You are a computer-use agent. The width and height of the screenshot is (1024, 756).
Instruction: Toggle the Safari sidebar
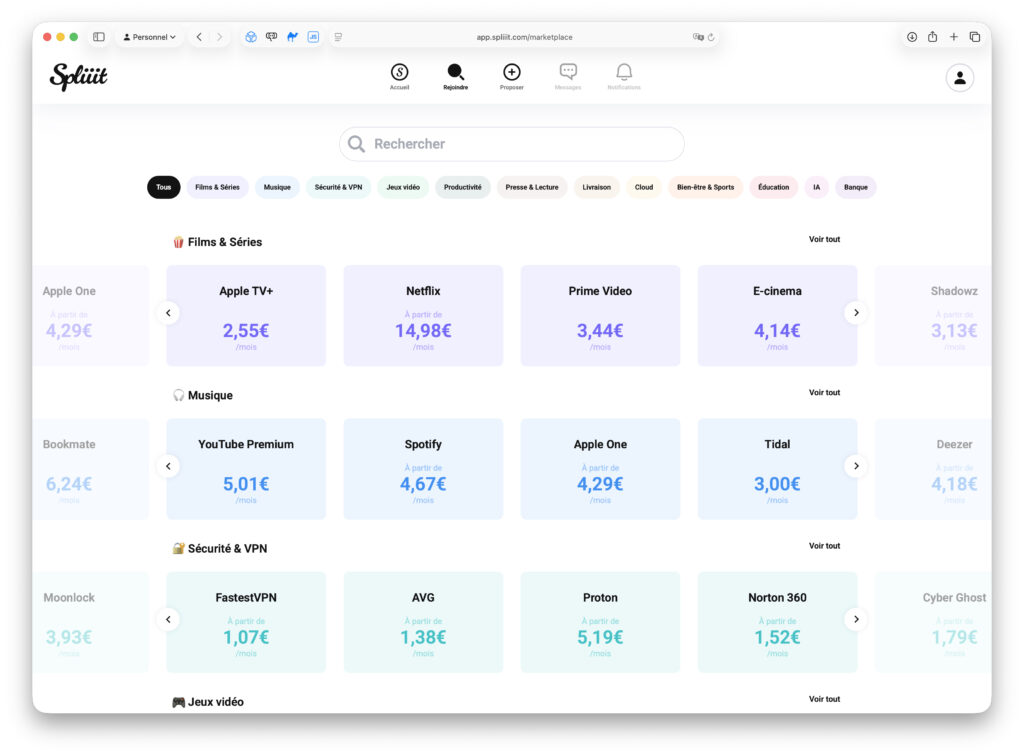click(99, 37)
